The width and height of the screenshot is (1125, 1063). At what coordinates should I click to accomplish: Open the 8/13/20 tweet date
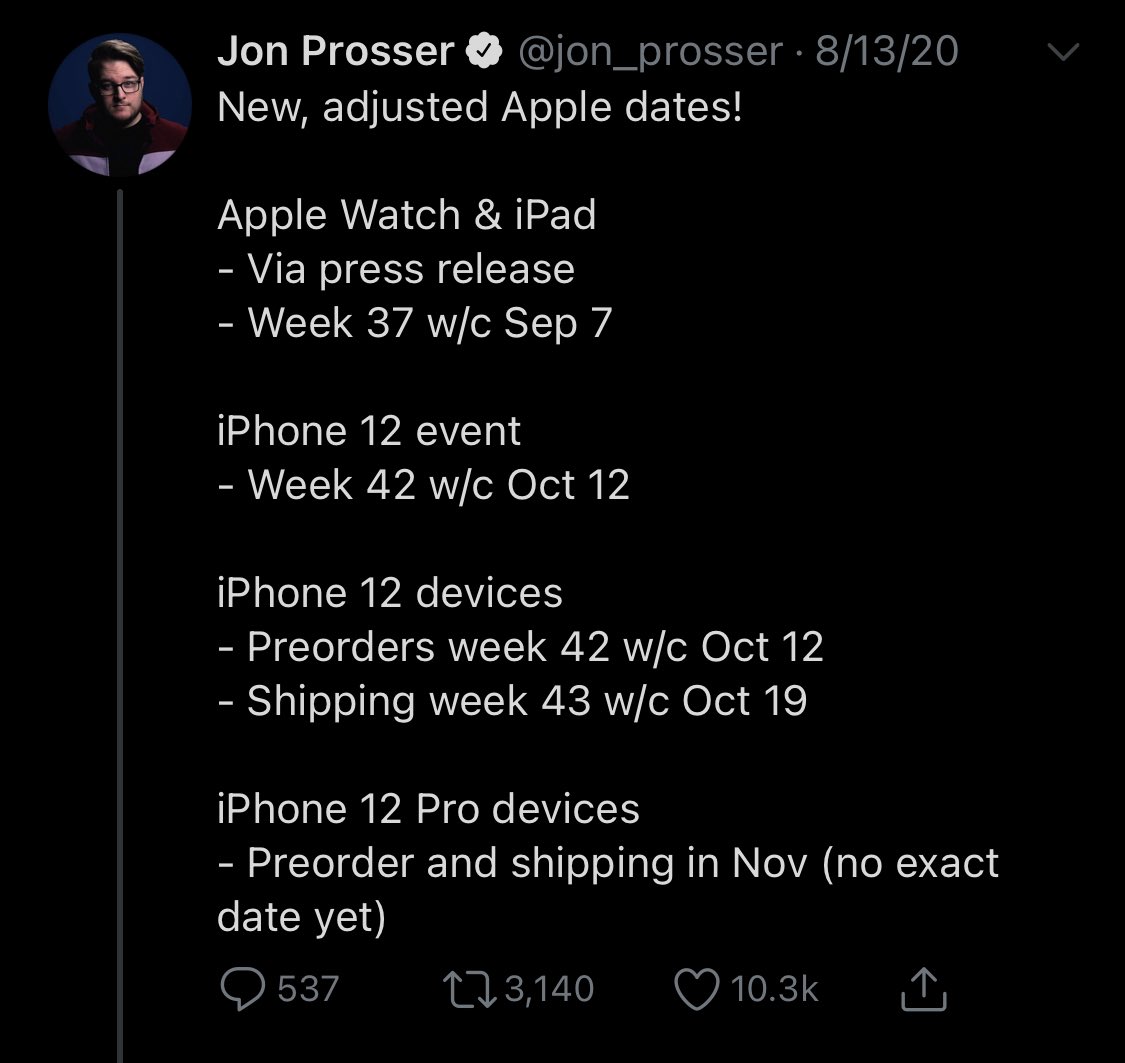click(x=887, y=51)
